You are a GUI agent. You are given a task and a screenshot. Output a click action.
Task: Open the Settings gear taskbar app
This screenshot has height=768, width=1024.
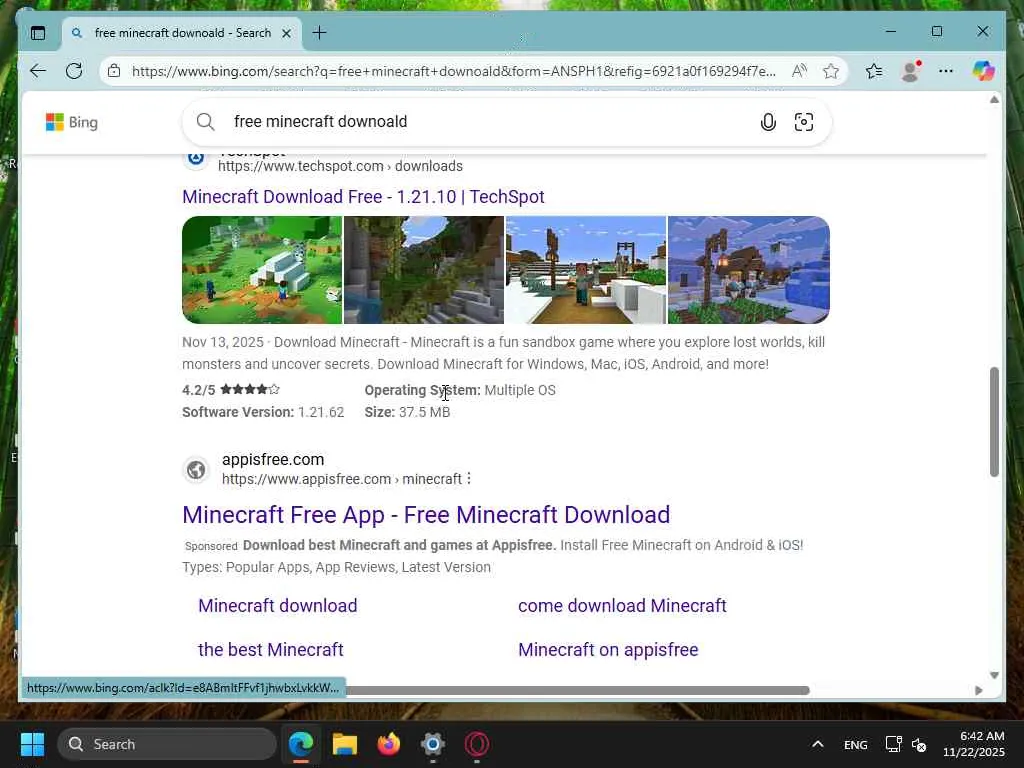click(x=432, y=744)
